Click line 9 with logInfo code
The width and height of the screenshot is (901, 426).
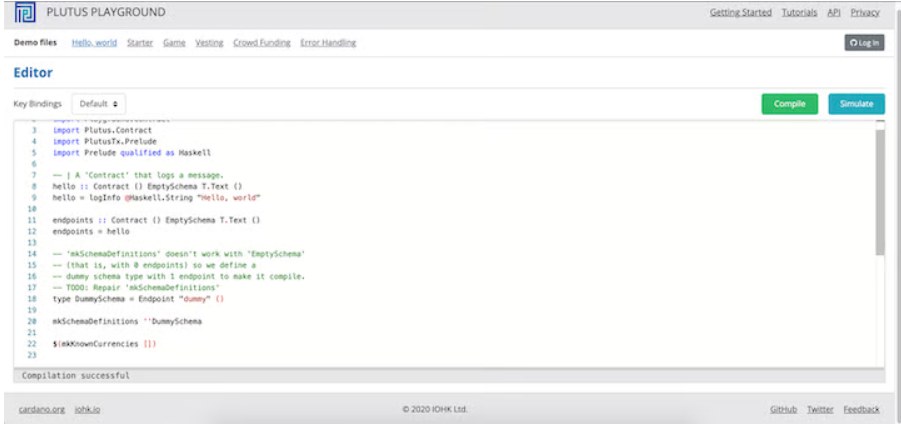pyautogui.click(x=156, y=198)
